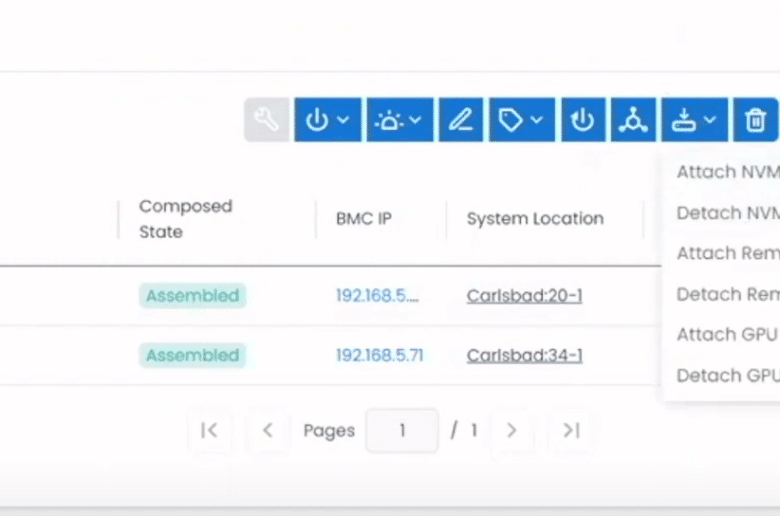This screenshot has height=516, width=780.
Task: Click the grey wrench maintenance icon
Action: 267,120
